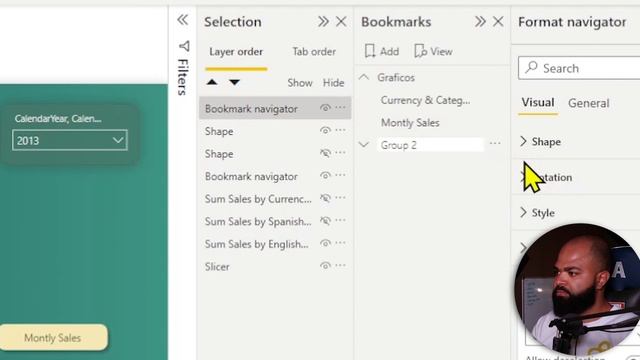Click the Graficos group name

click(396, 77)
